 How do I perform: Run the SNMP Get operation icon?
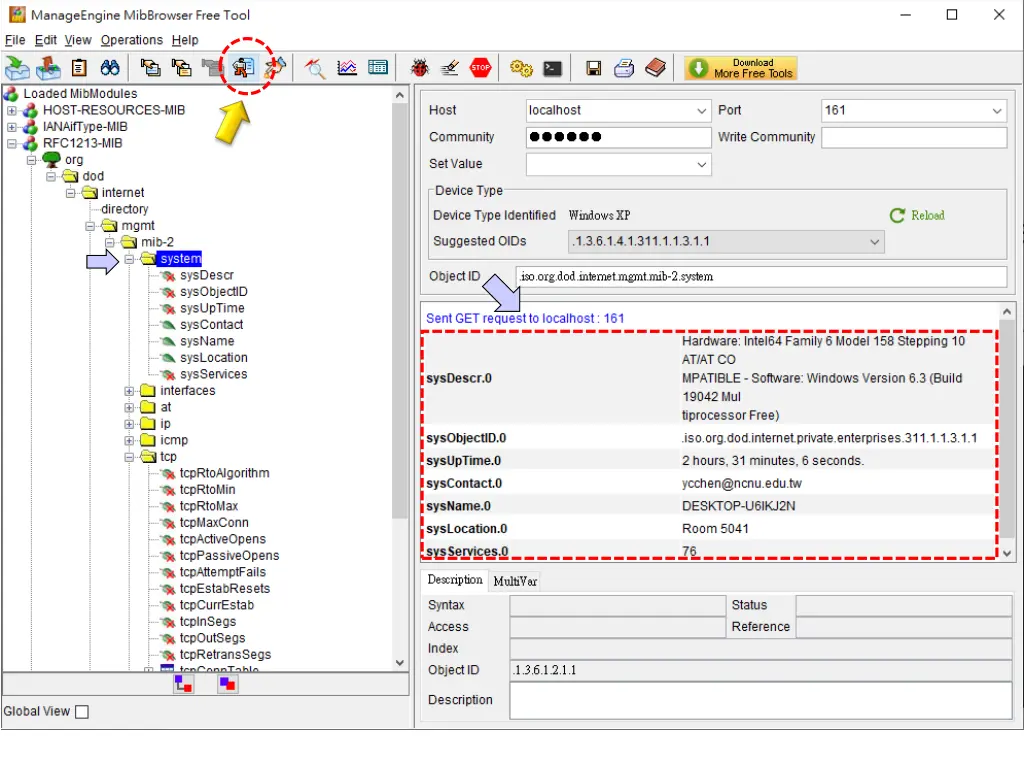pos(151,67)
